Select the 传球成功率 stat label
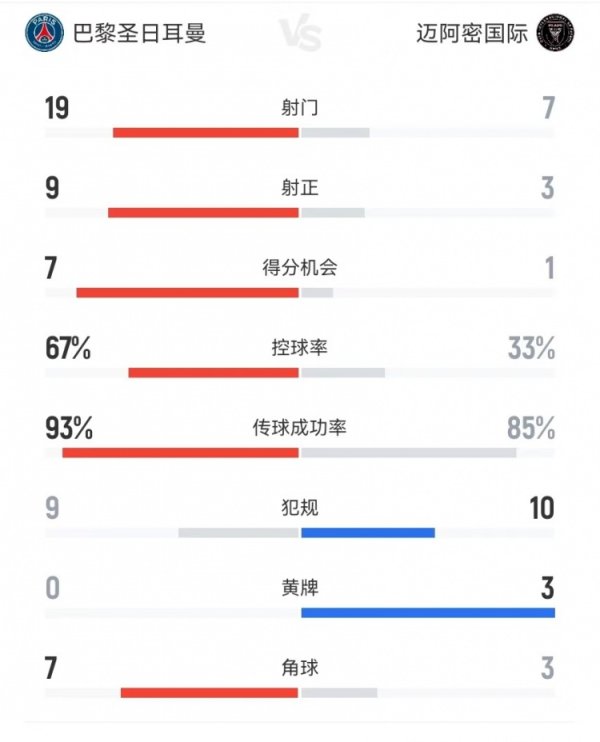 300,428
